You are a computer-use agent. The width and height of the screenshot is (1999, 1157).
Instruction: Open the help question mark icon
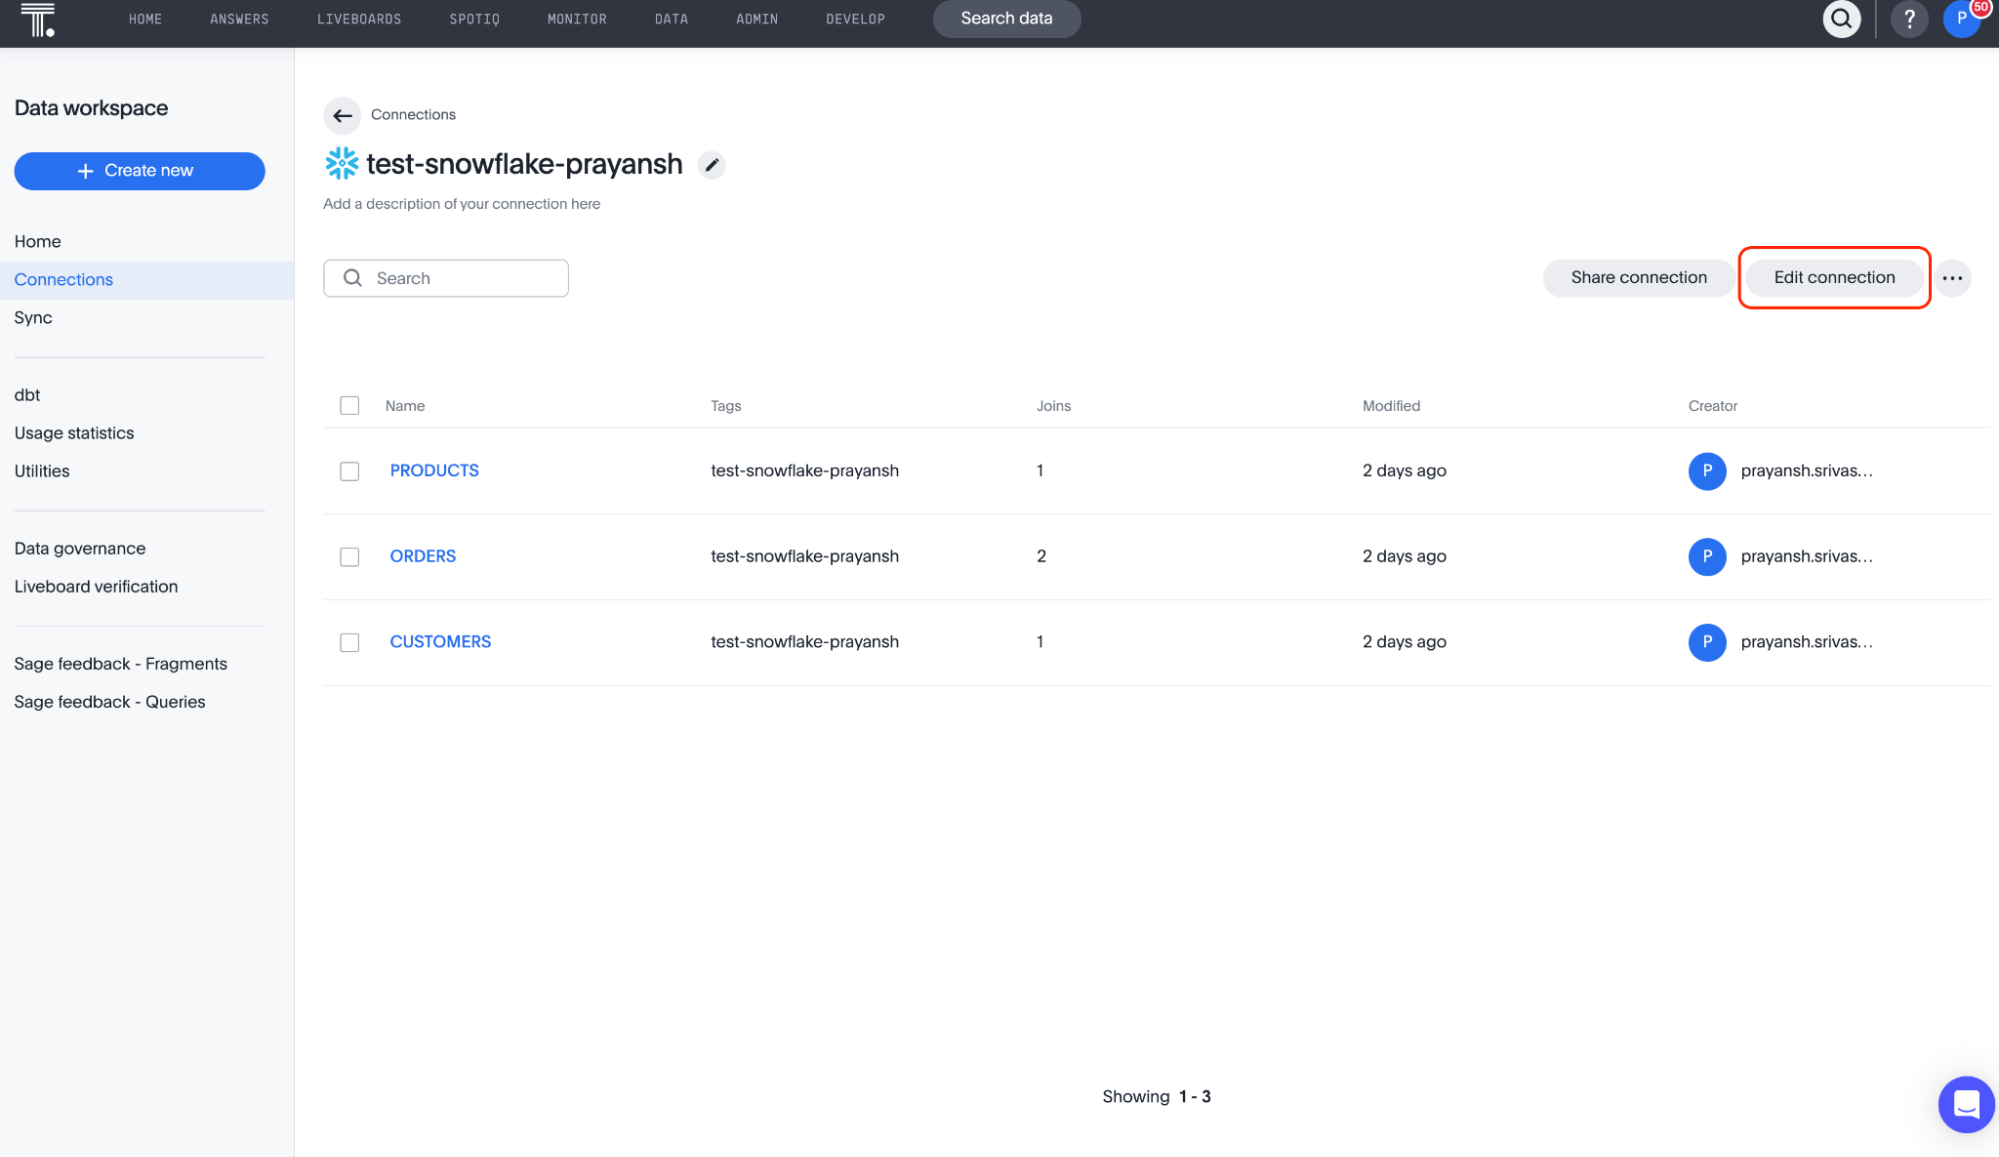[x=1909, y=19]
